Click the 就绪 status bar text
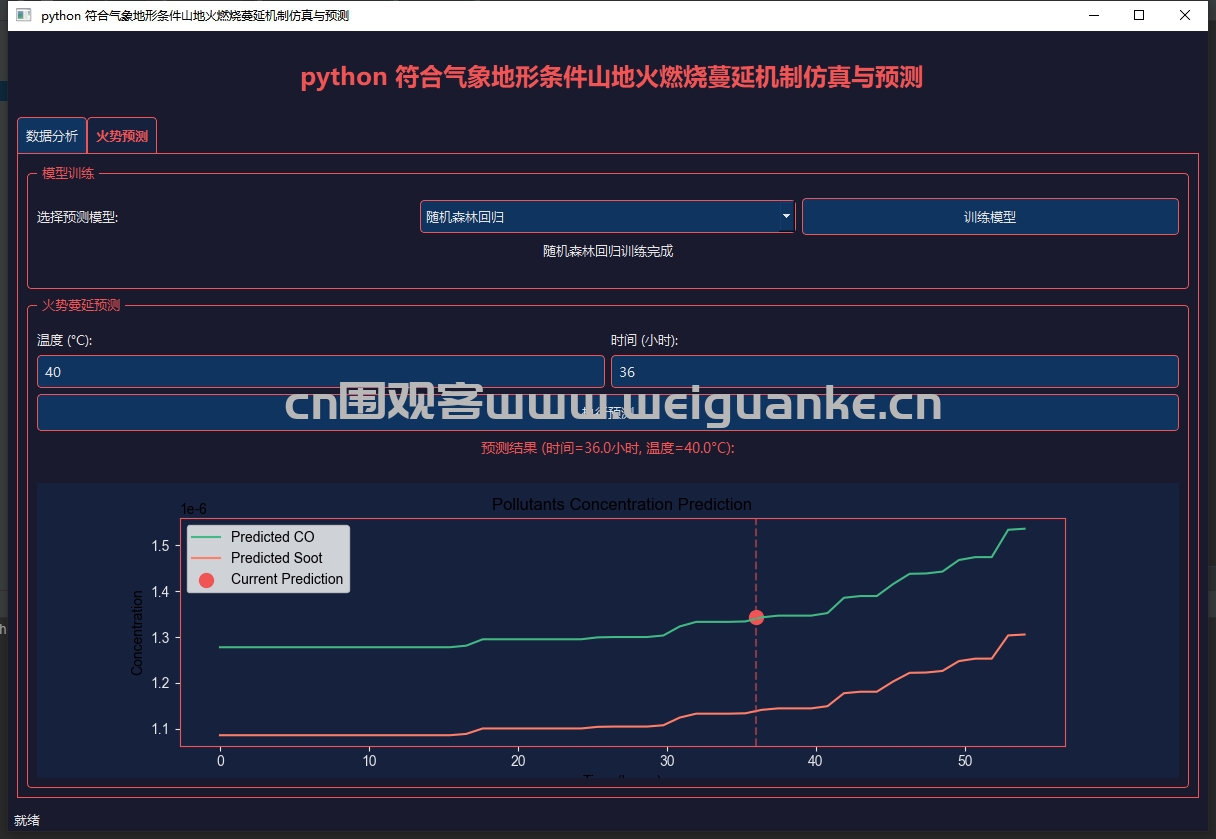The width and height of the screenshot is (1216, 839). coord(27,821)
